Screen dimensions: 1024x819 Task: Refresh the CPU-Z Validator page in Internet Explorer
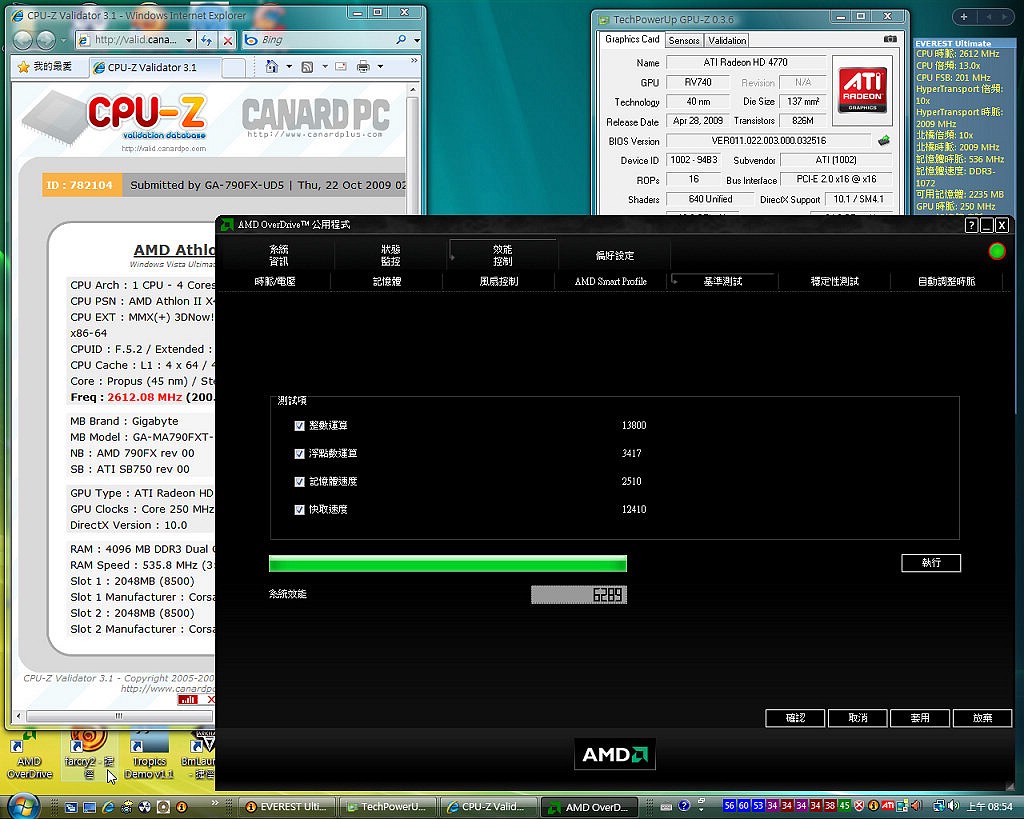[206, 40]
